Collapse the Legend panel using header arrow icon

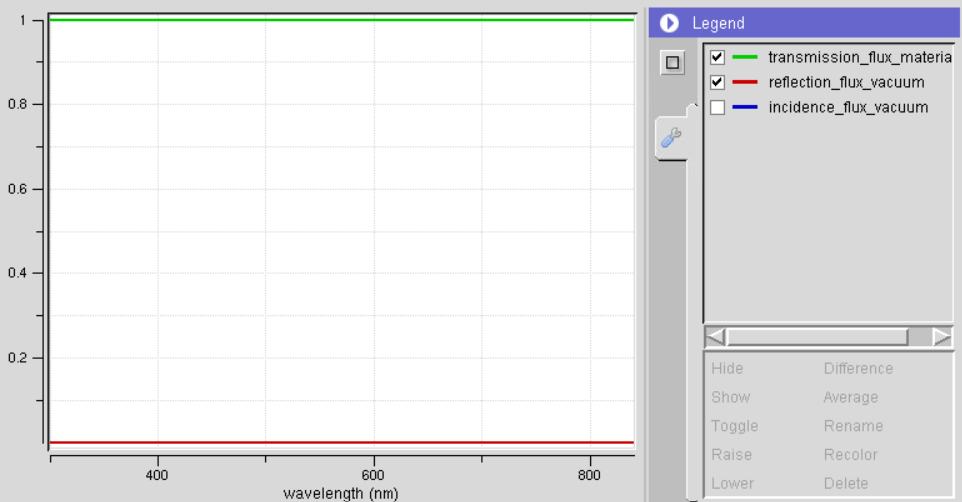click(x=669, y=23)
